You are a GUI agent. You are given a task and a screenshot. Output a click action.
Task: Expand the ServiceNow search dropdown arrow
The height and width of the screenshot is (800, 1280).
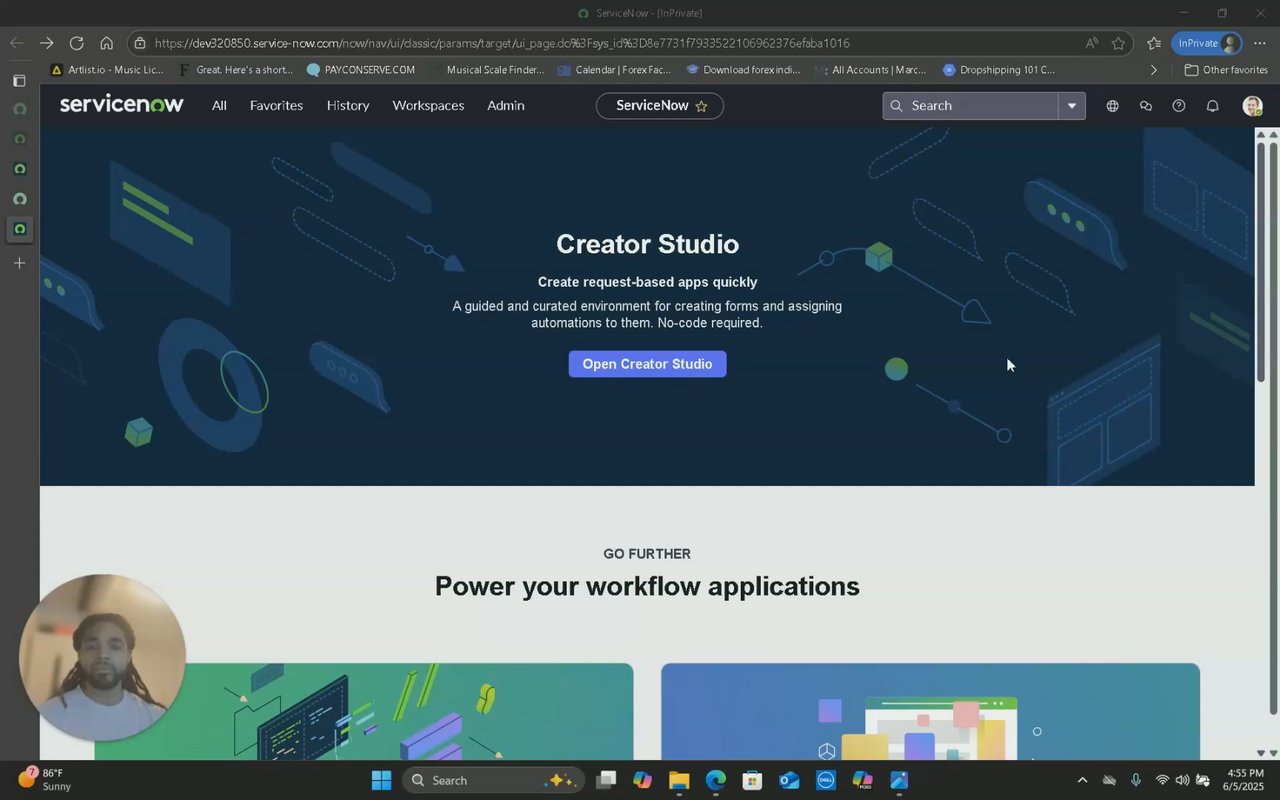[x=1072, y=105]
